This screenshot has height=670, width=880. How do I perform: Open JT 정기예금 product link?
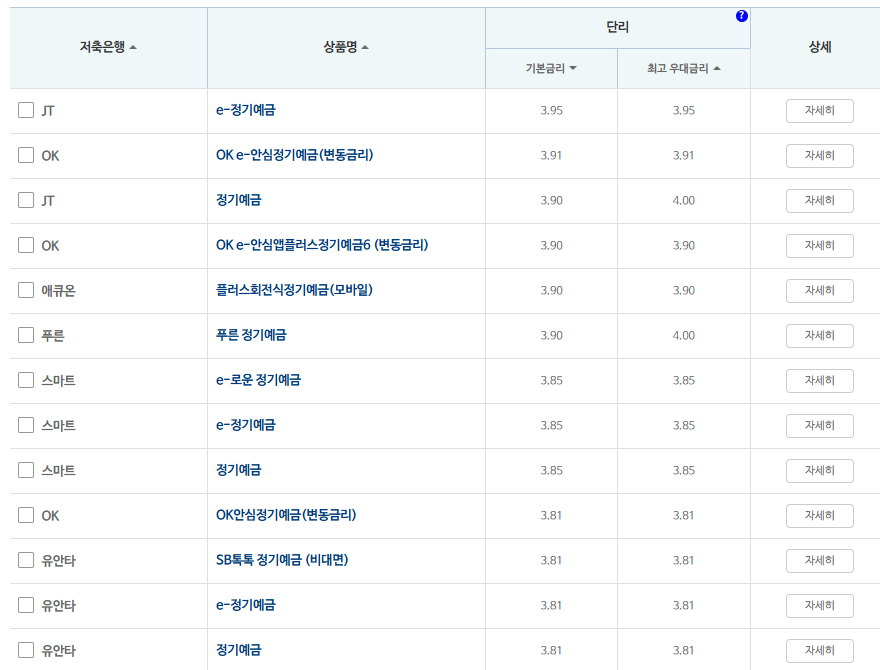pyautogui.click(x=239, y=200)
